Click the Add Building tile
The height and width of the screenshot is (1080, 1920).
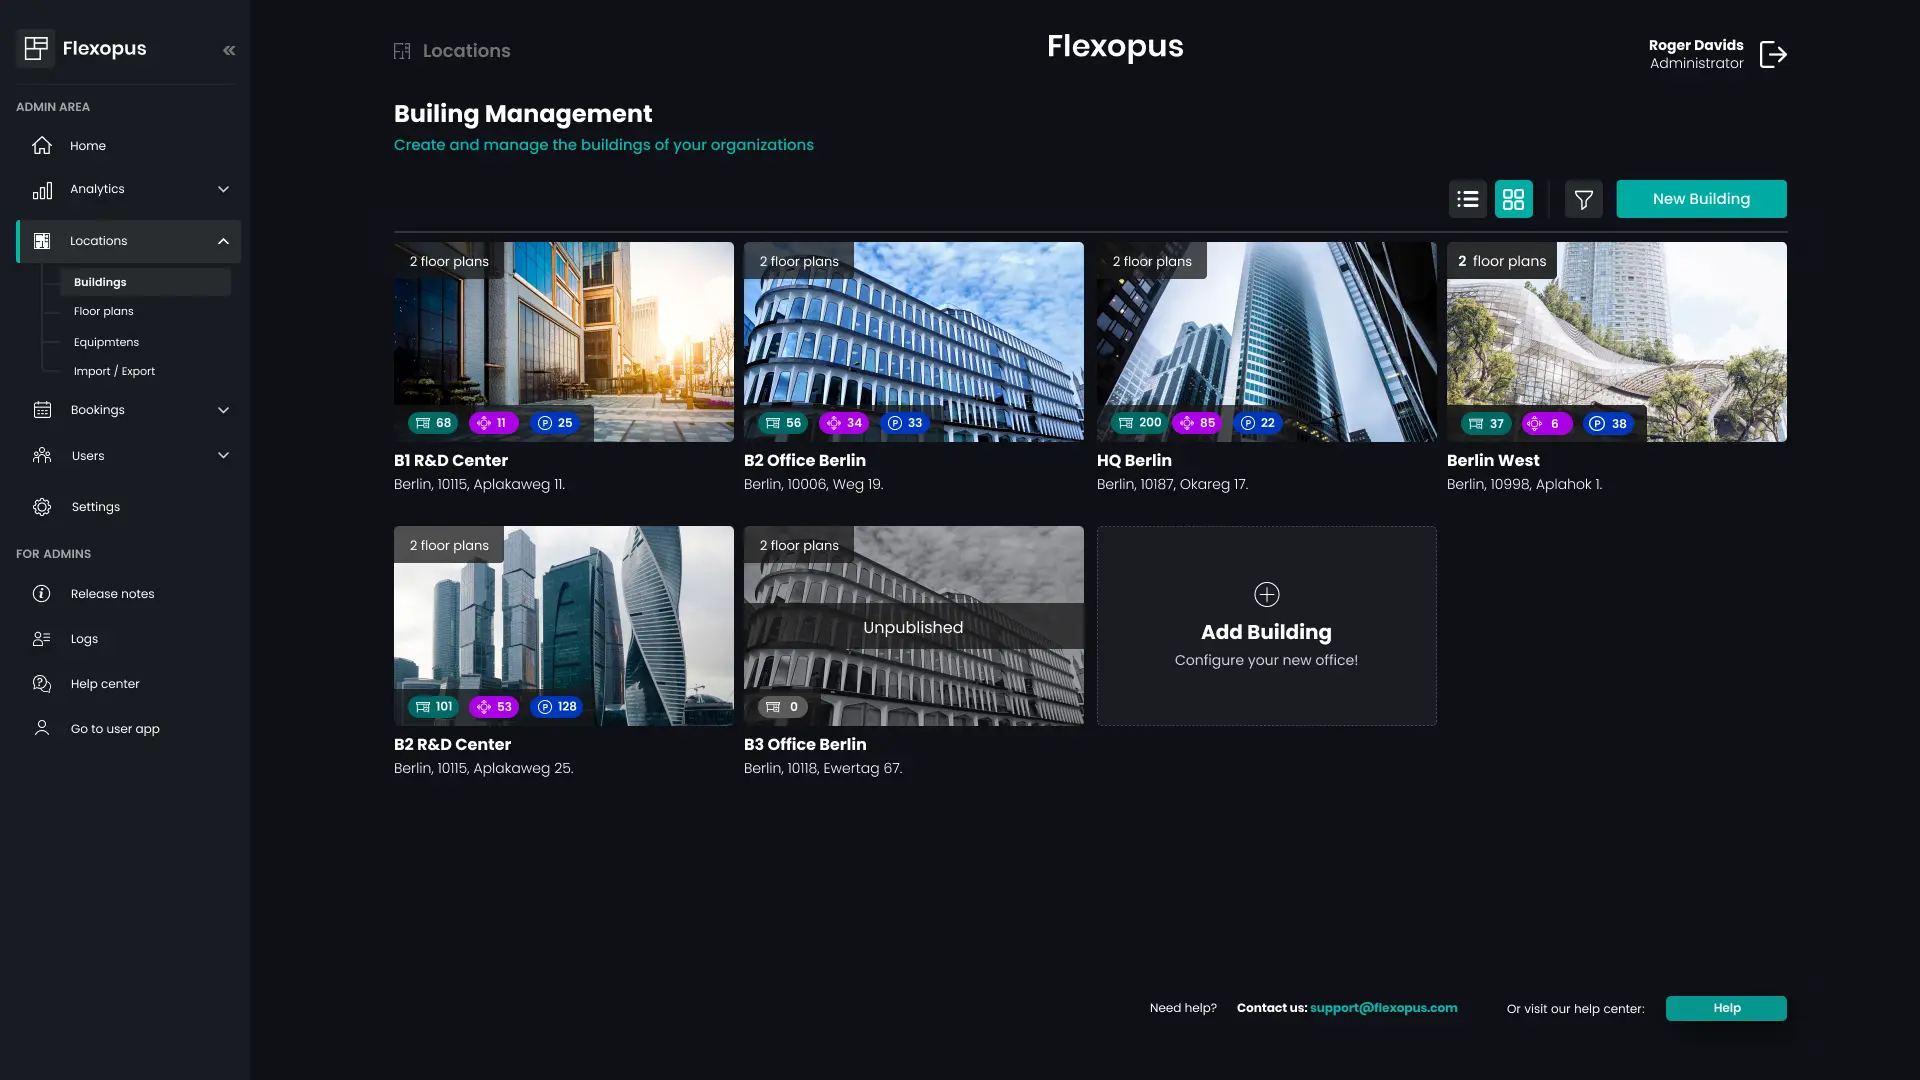(1266, 625)
